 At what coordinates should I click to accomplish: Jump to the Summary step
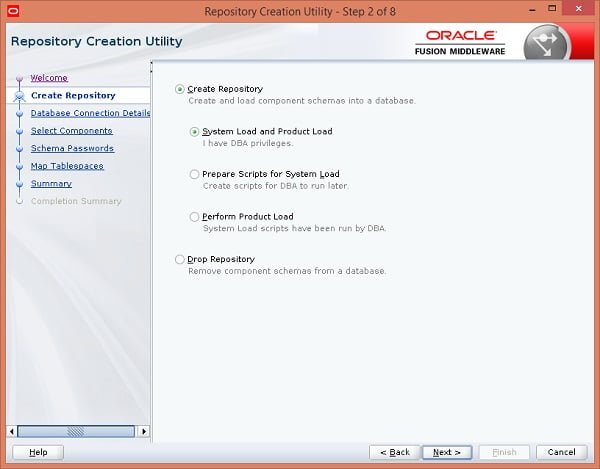coord(51,184)
